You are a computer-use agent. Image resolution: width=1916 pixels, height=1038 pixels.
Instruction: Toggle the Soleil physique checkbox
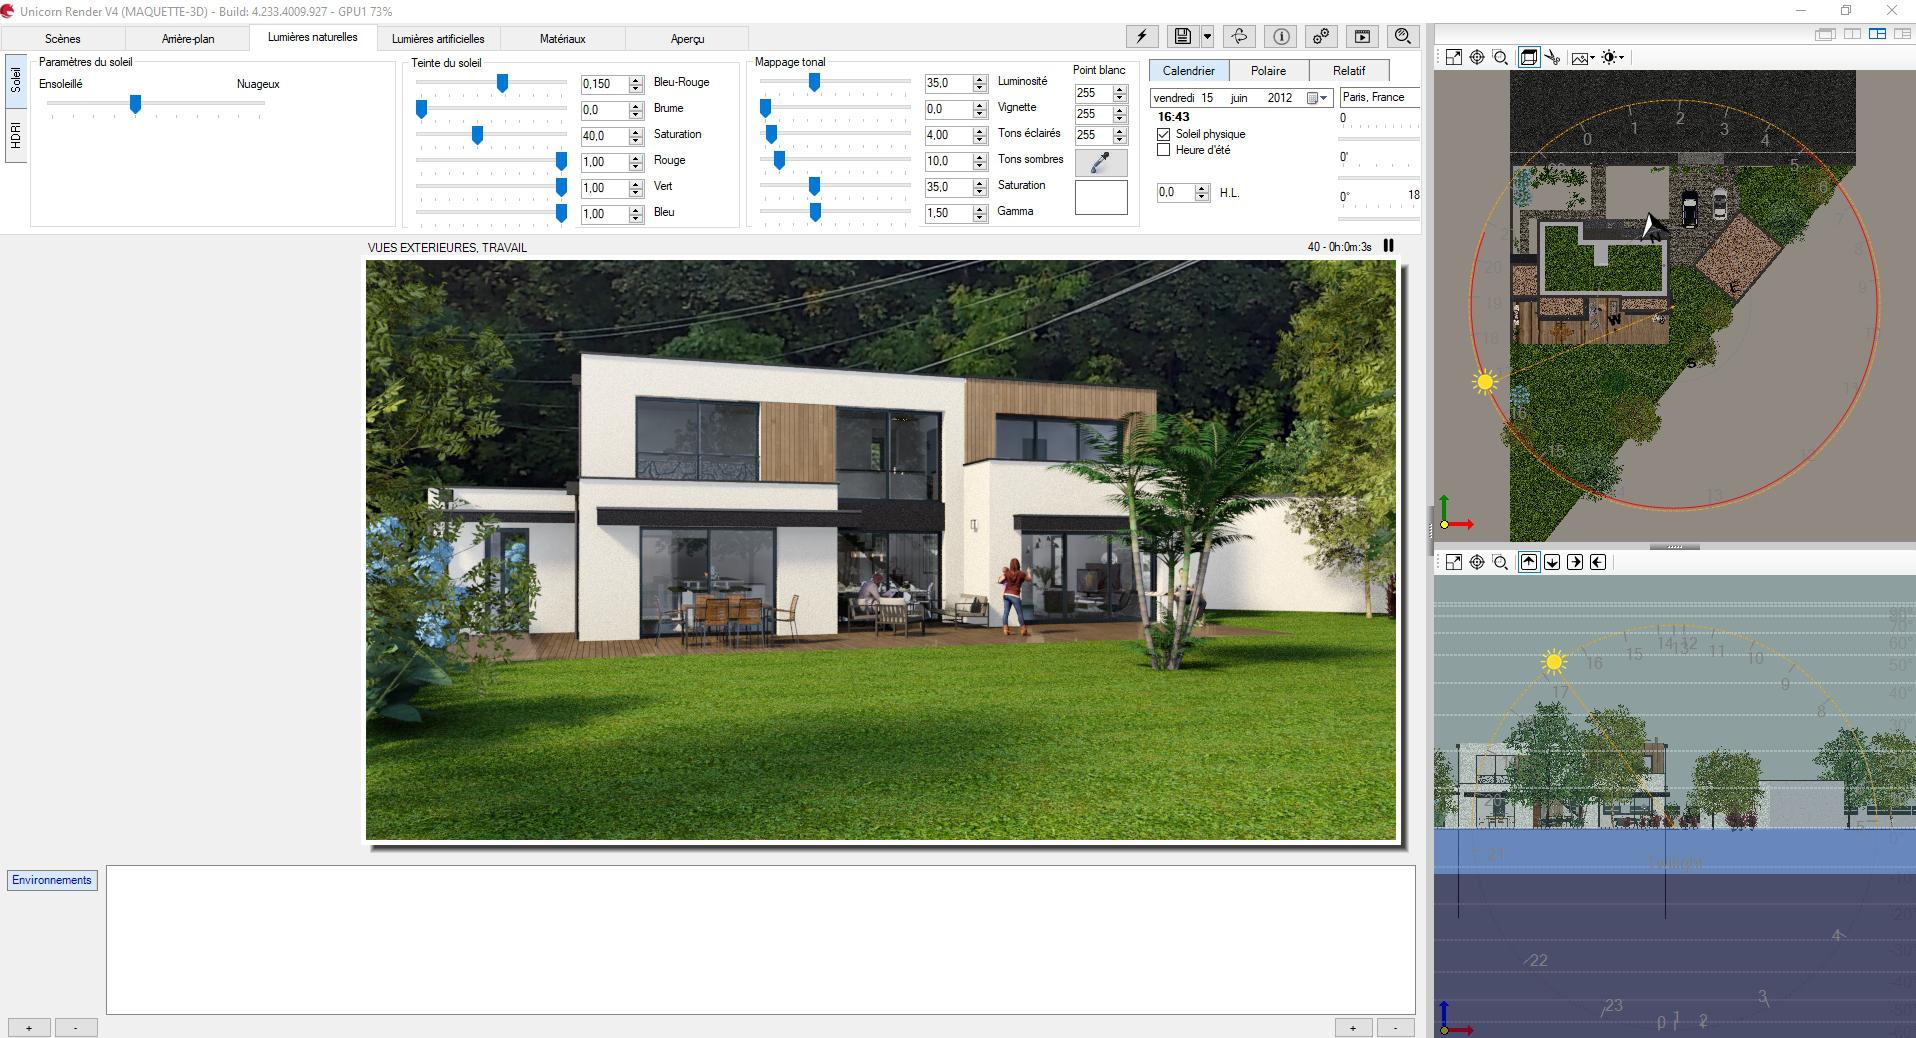pyautogui.click(x=1164, y=134)
